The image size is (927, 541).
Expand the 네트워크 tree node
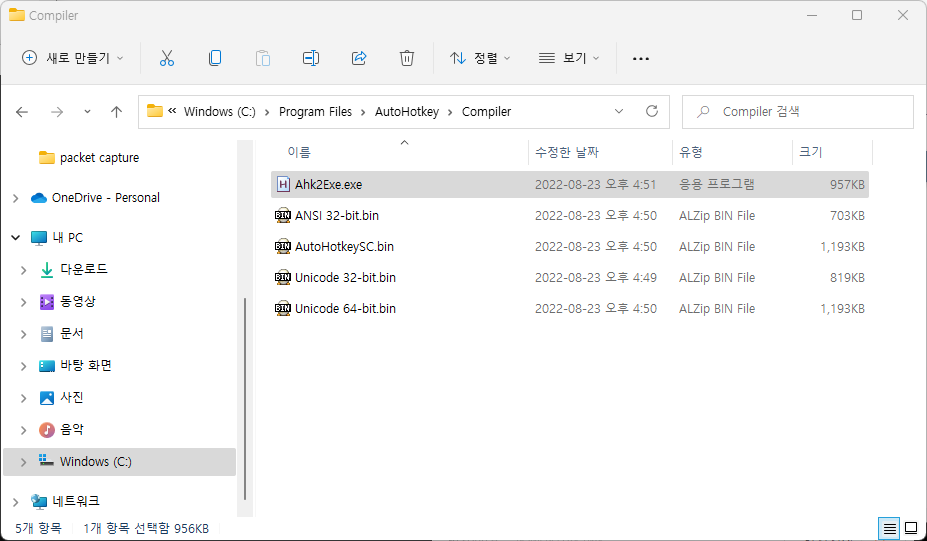point(16,502)
